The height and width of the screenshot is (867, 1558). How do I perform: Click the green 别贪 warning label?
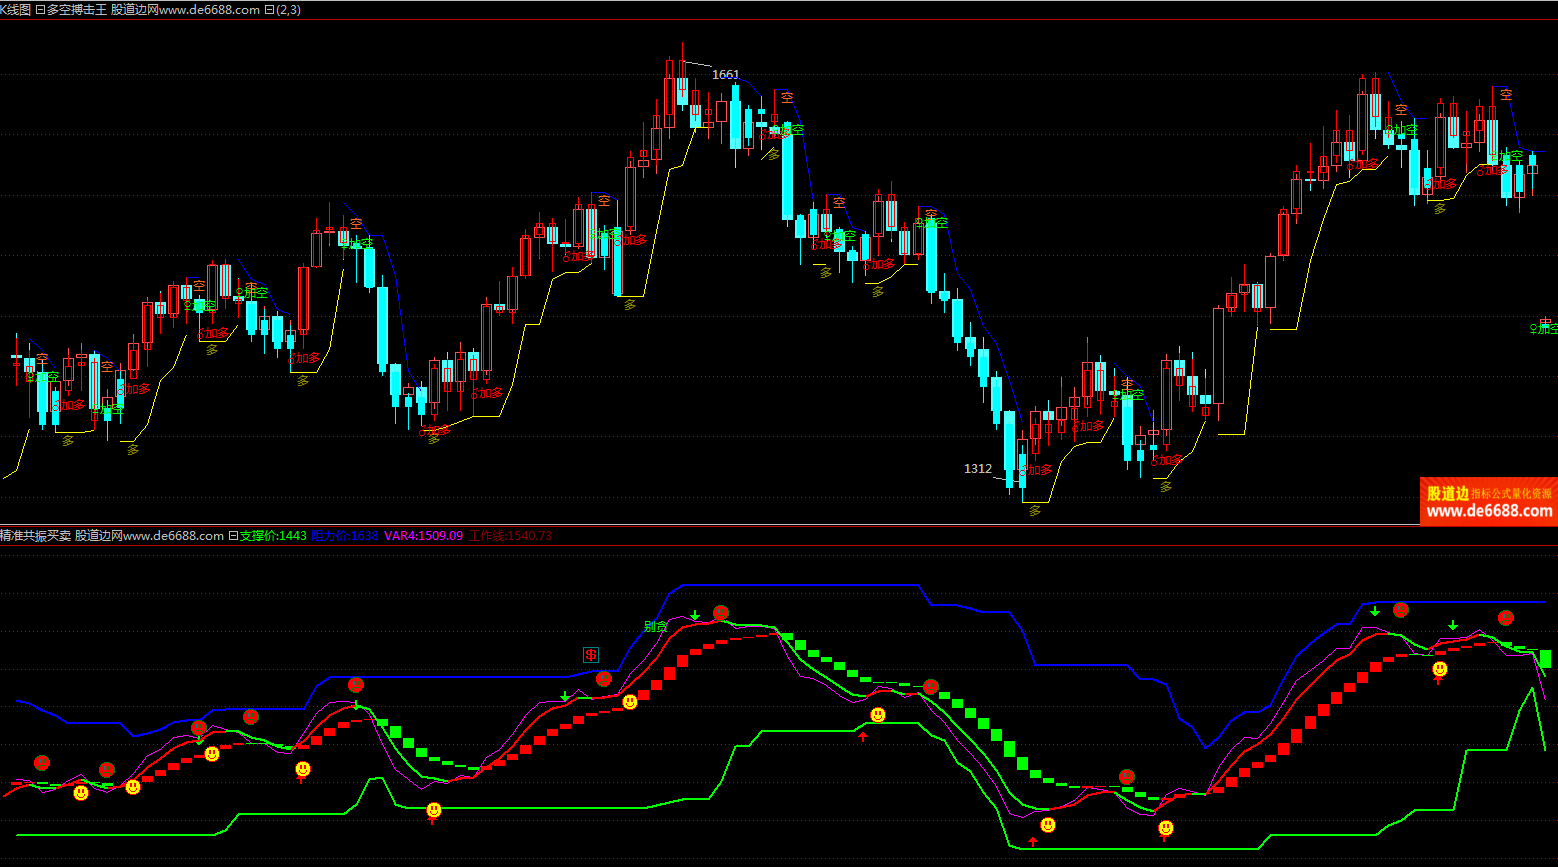pos(655,627)
